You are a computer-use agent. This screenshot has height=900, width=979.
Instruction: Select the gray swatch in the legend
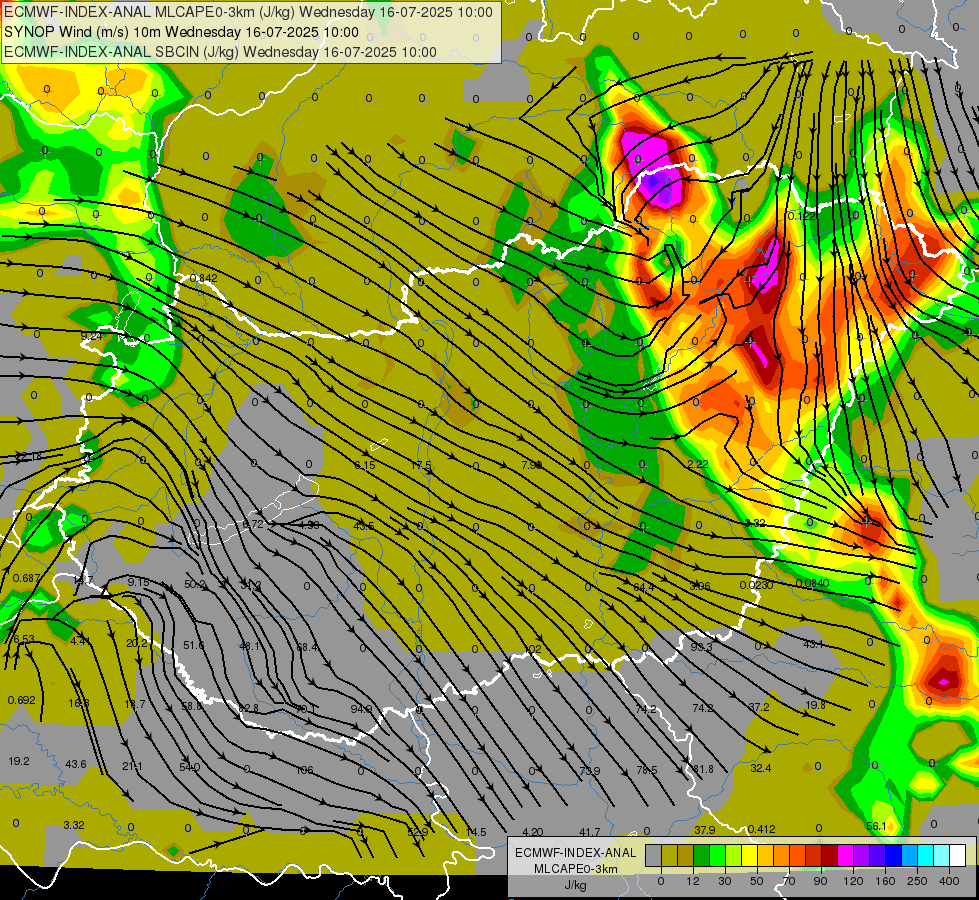point(653,856)
